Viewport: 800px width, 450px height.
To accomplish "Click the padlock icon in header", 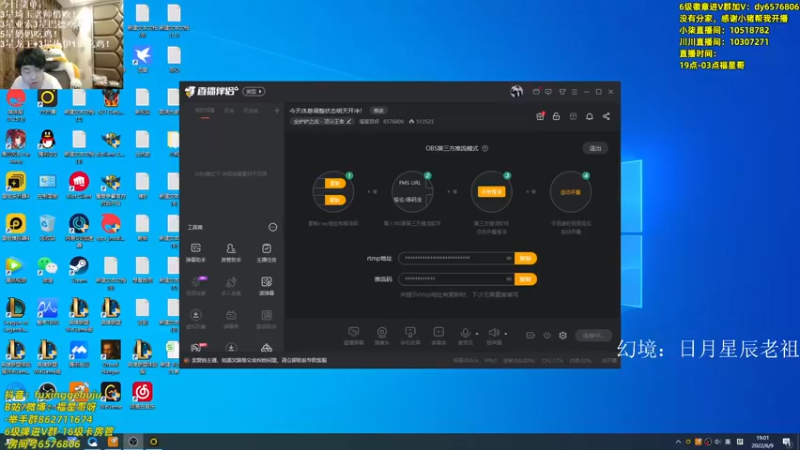I will (x=556, y=116).
